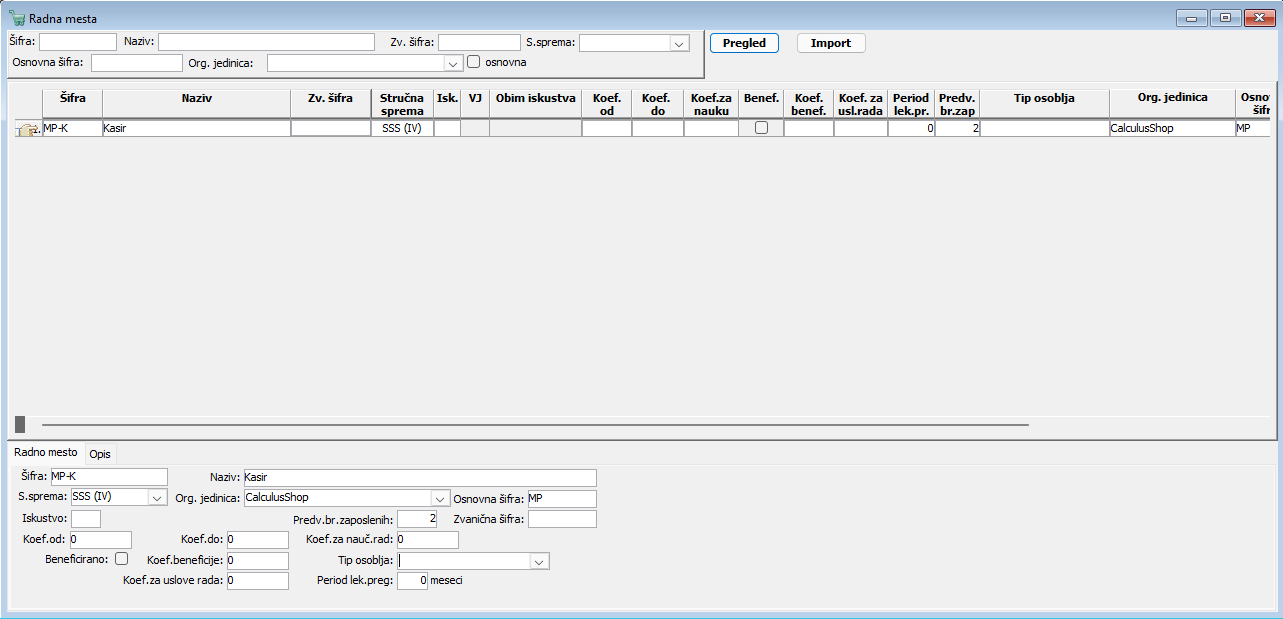
Task: Click the Pregled button
Action: tap(744, 43)
